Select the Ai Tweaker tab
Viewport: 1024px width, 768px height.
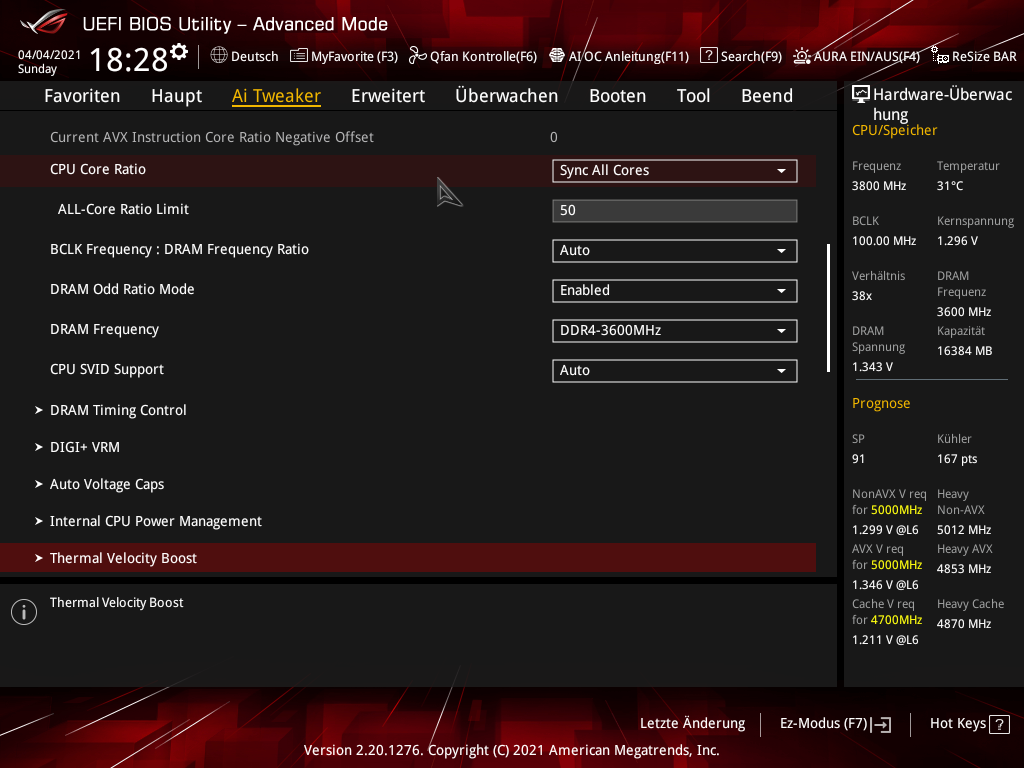click(x=276, y=96)
